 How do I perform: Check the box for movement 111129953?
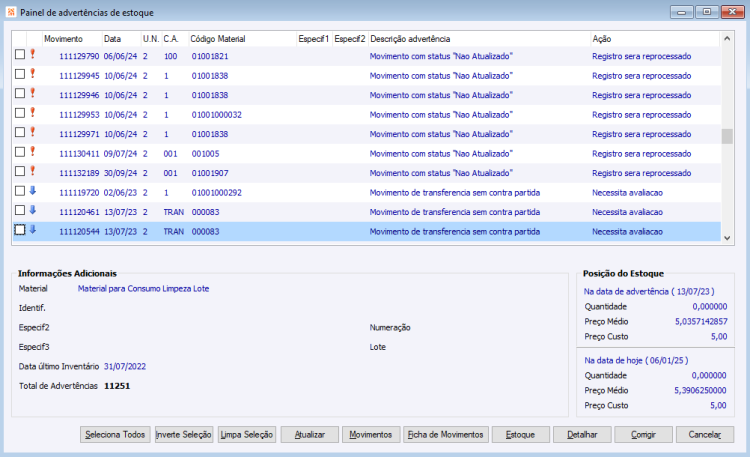click(x=20, y=113)
